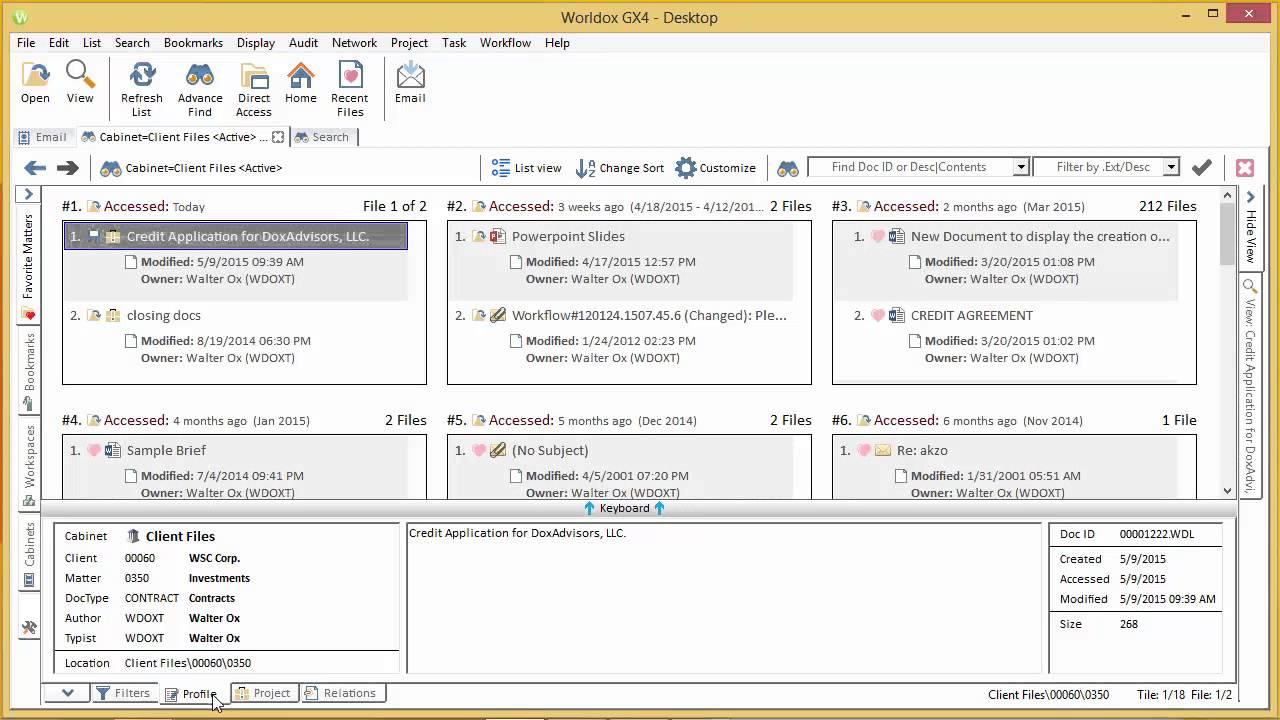This screenshot has height=720, width=1280.
Task: Collapse bottom panel with chevron button
Action: click(67, 693)
